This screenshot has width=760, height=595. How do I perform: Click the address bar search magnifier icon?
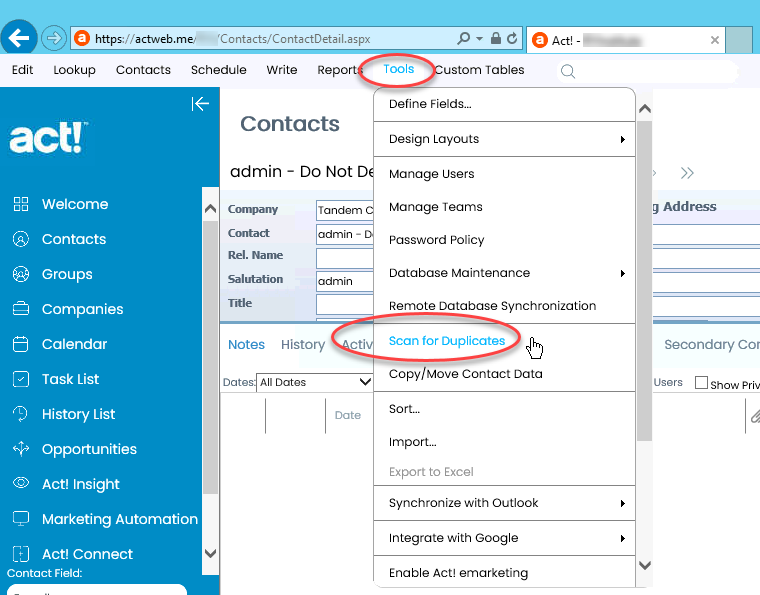pos(463,38)
